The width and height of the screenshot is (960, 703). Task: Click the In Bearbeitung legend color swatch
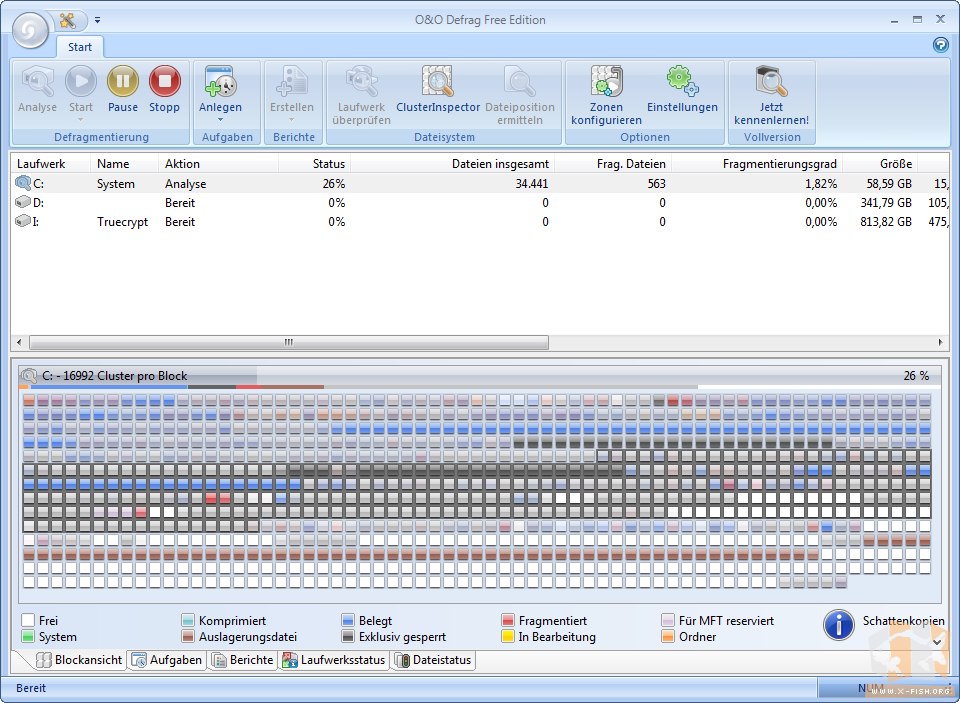508,636
